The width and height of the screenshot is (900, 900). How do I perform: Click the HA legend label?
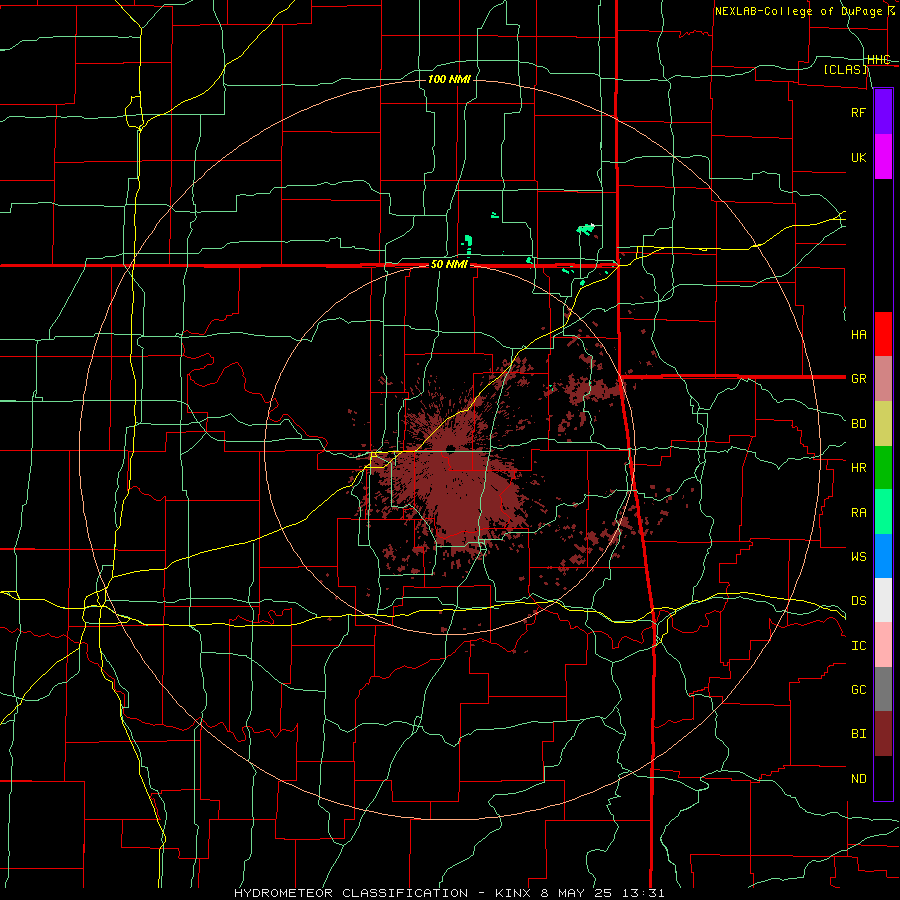(859, 334)
